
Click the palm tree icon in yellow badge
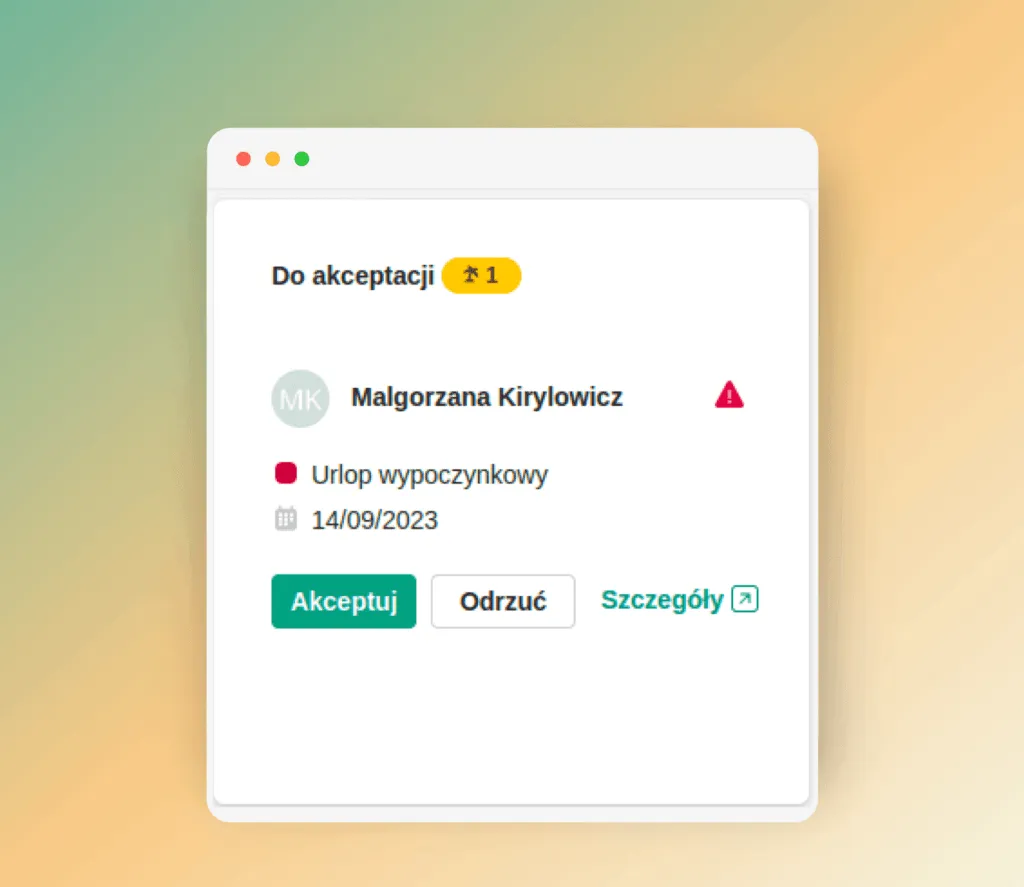(x=470, y=275)
